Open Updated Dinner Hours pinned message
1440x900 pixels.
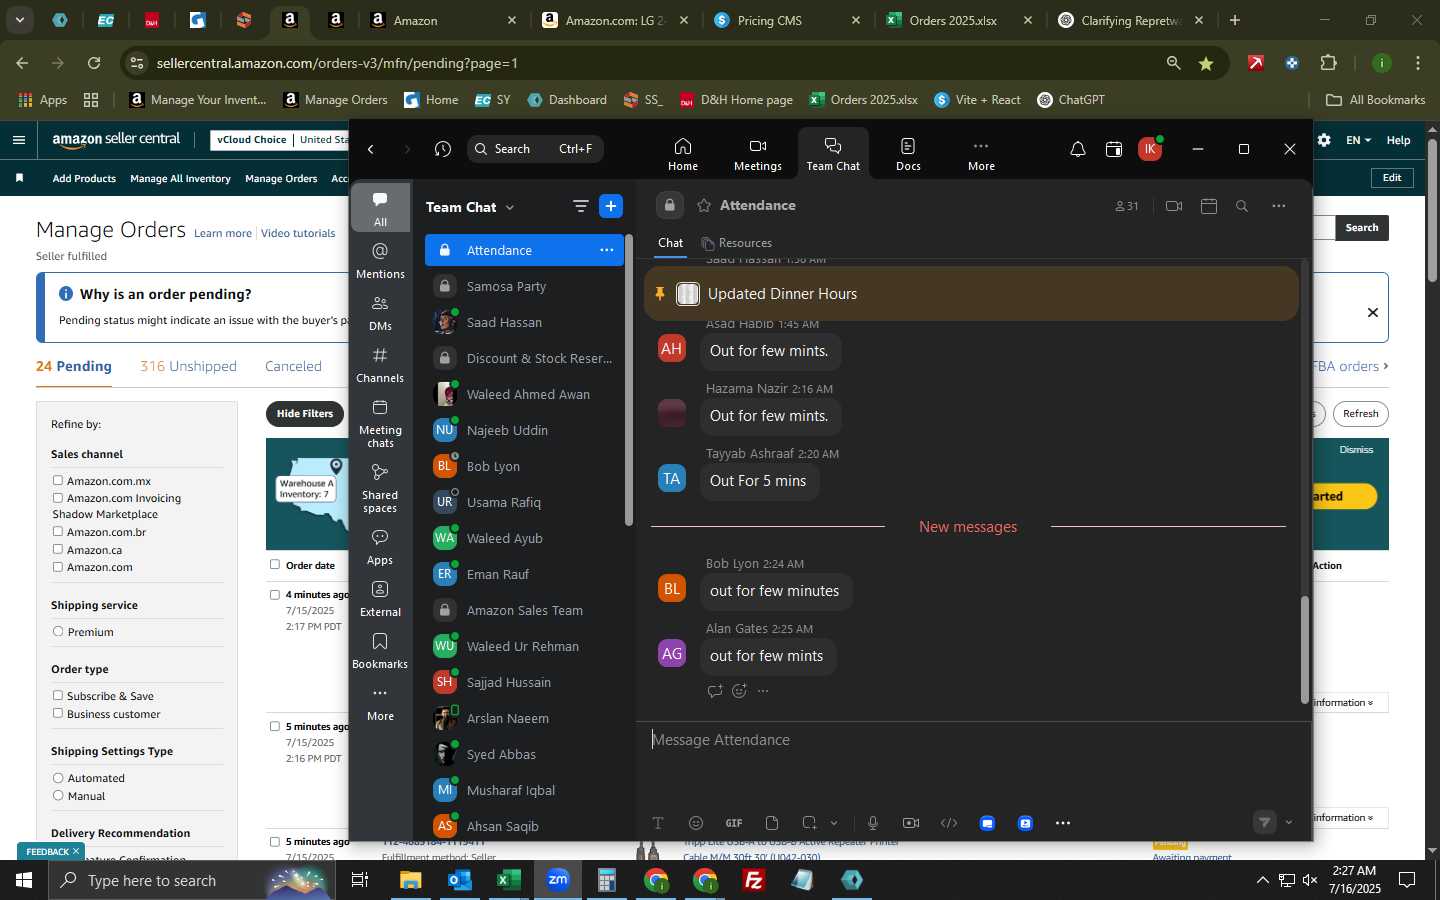coord(970,294)
